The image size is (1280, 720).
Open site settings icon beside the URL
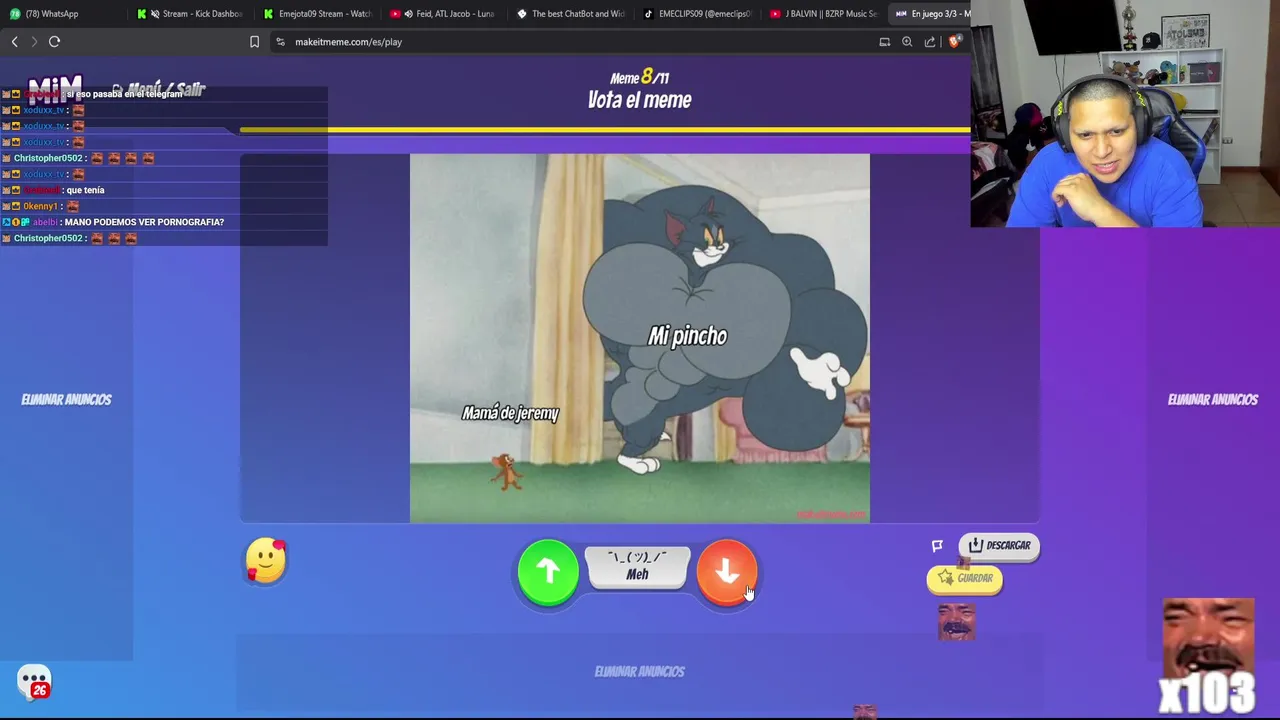(x=280, y=42)
